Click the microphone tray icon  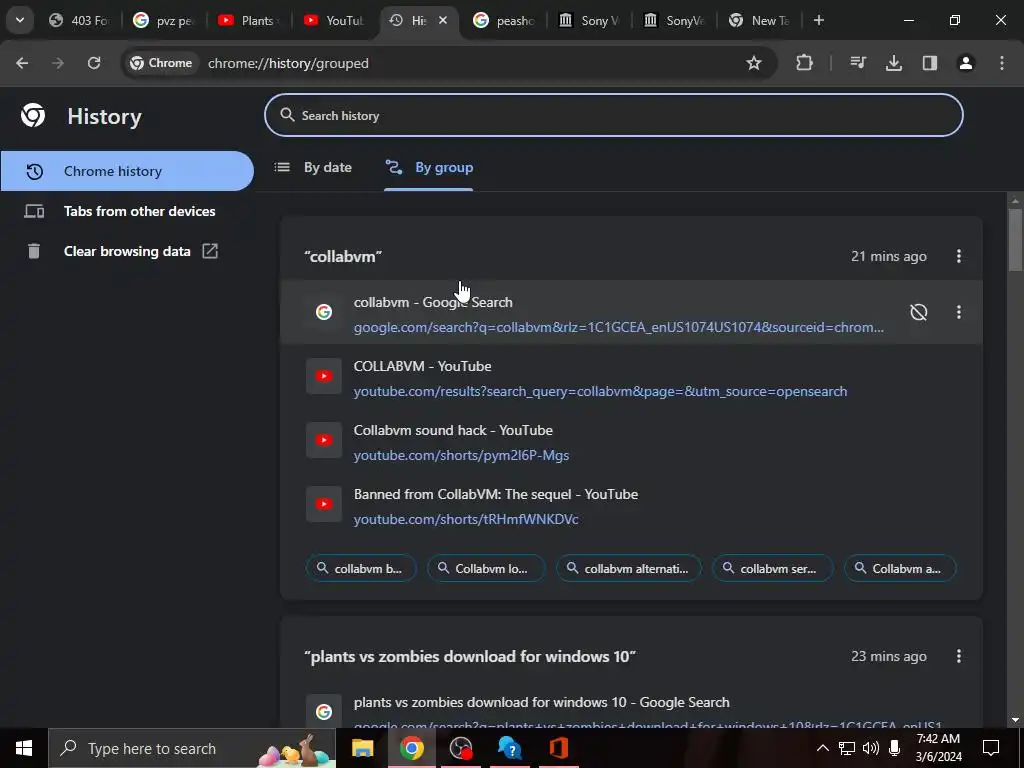pos(895,748)
